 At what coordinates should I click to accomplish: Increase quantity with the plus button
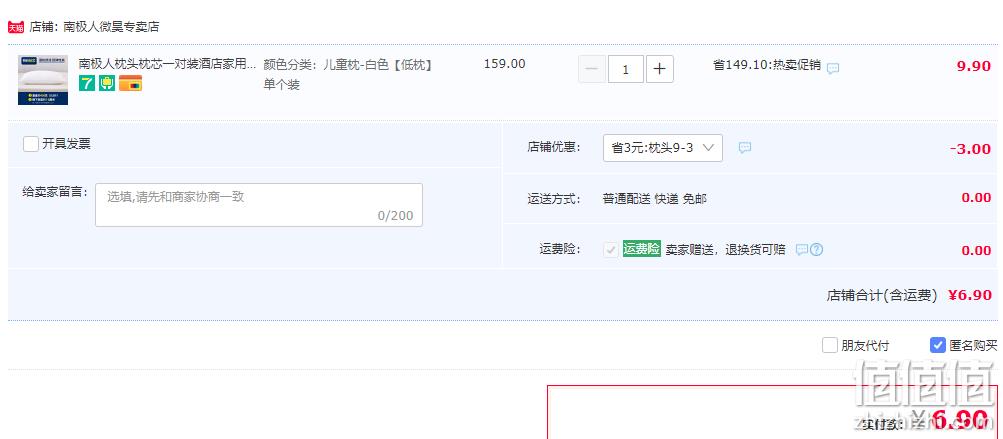coord(659,69)
